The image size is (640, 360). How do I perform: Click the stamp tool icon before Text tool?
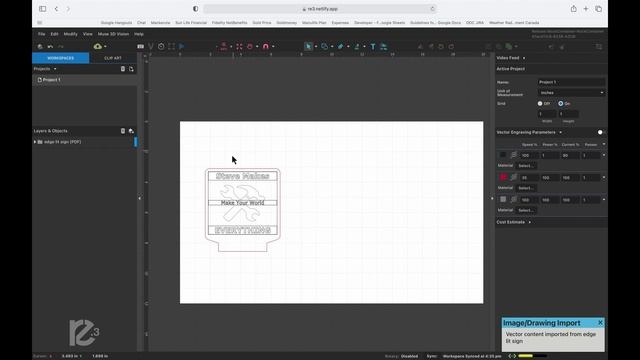pos(357,47)
